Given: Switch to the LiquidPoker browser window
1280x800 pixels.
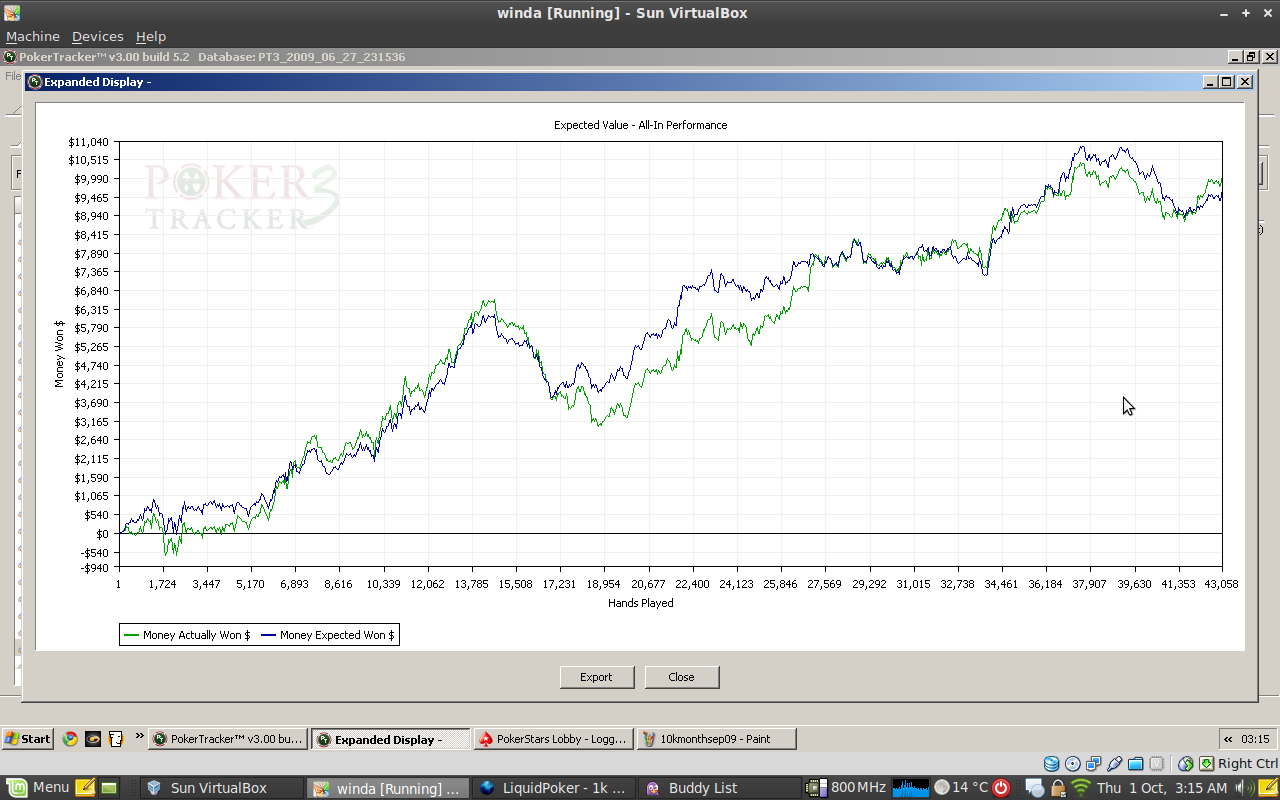Looking at the screenshot, I should pos(552,788).
